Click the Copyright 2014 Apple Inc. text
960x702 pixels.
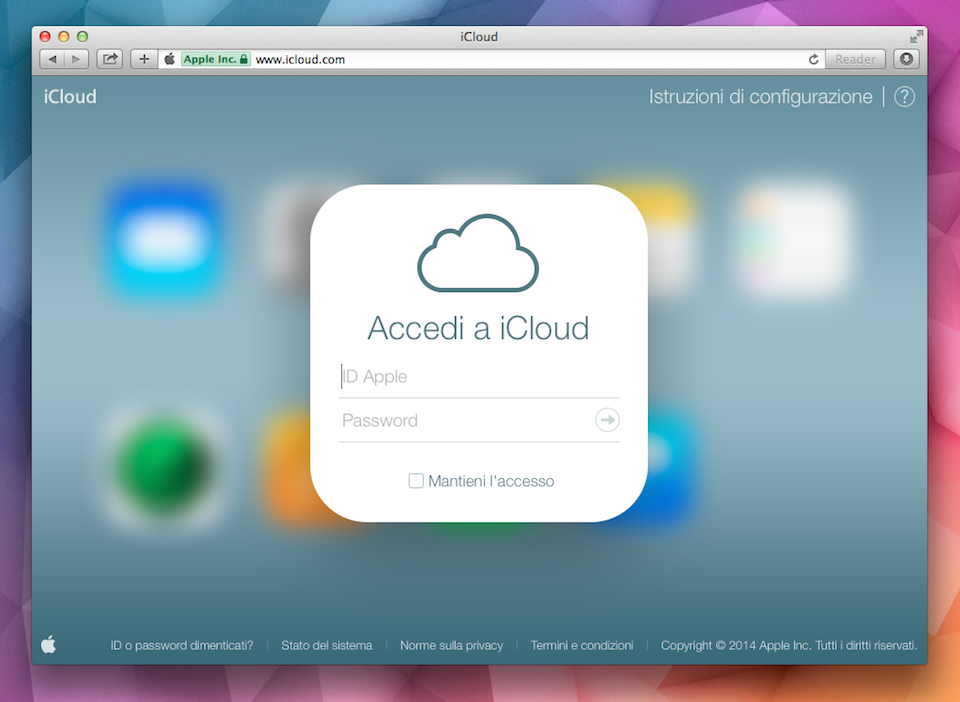pyautogui.click(x=789, y=645)
